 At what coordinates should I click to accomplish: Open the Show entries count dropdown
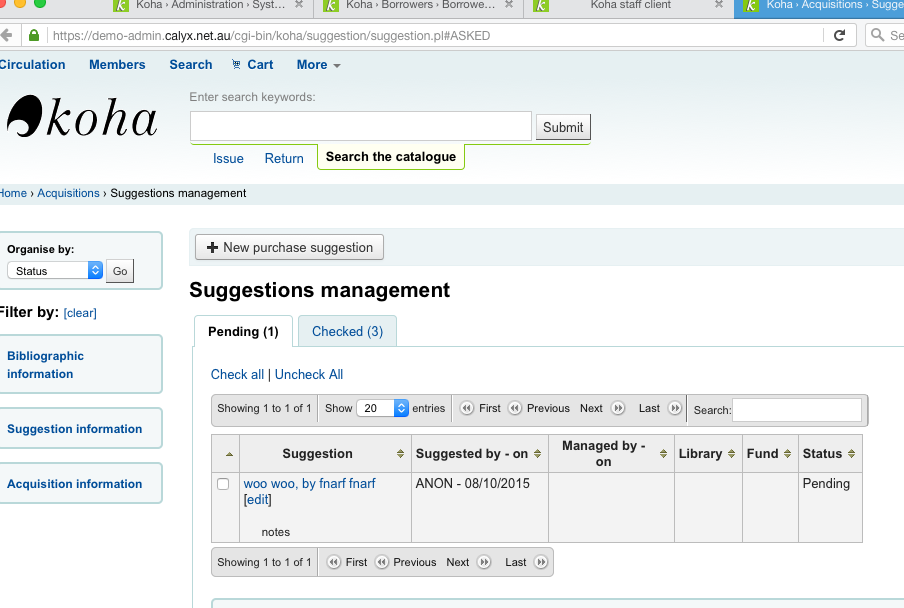385,408
